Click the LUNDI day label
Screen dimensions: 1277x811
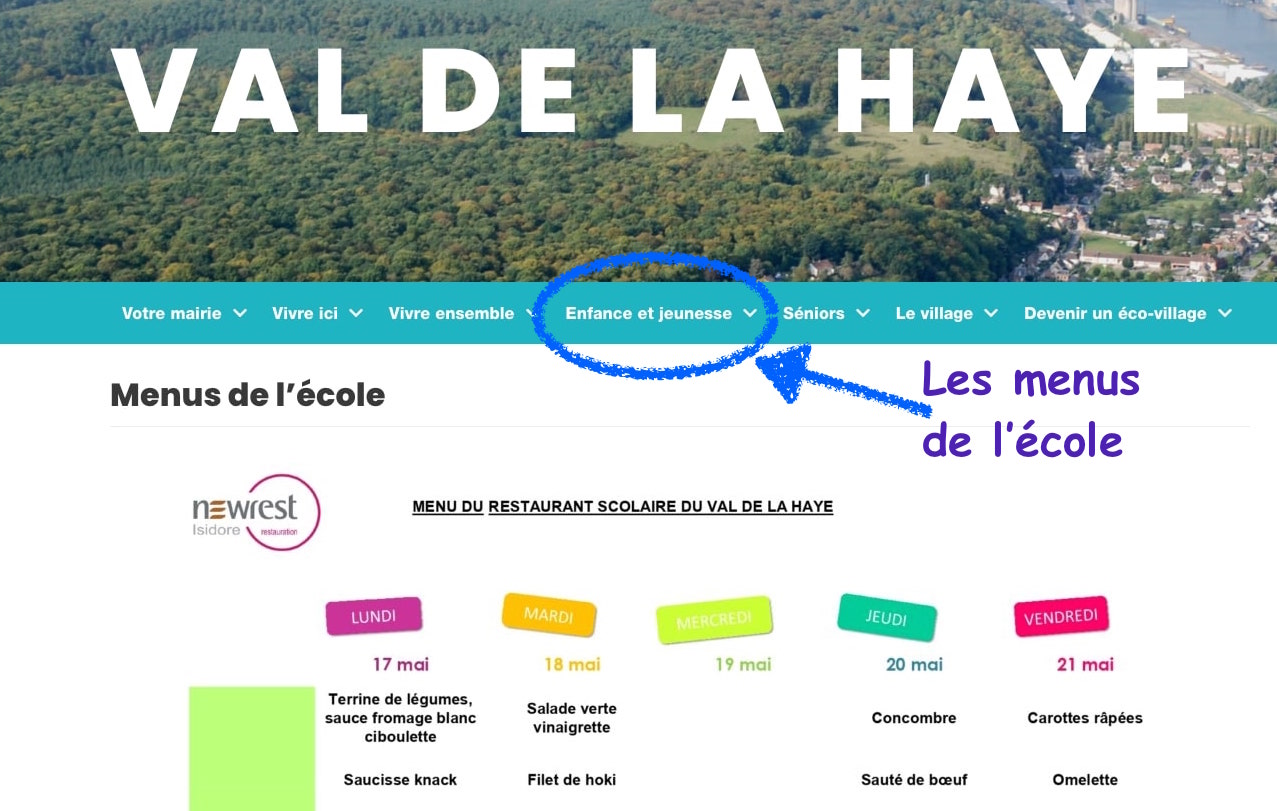(x=374, y=616)
